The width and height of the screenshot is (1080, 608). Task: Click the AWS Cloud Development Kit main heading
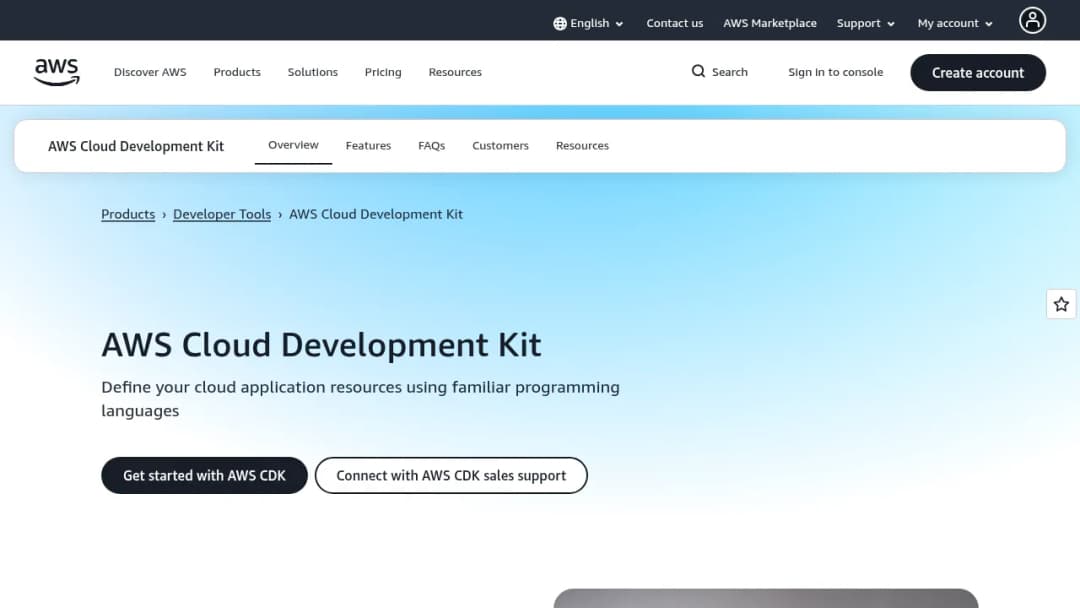point(322,345)
